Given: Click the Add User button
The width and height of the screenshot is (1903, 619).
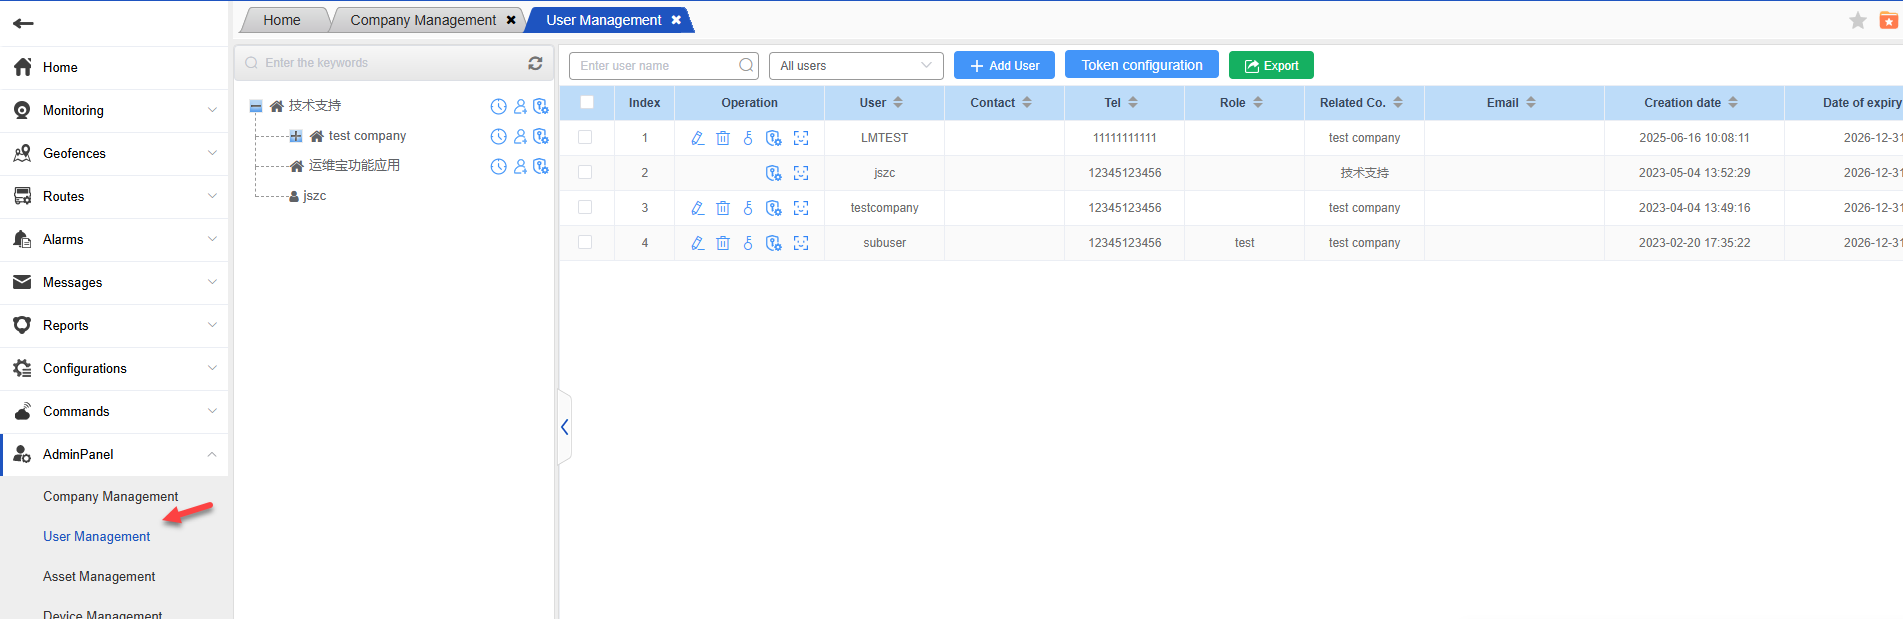Looking at the screenshot, I should pos(1004,66).
